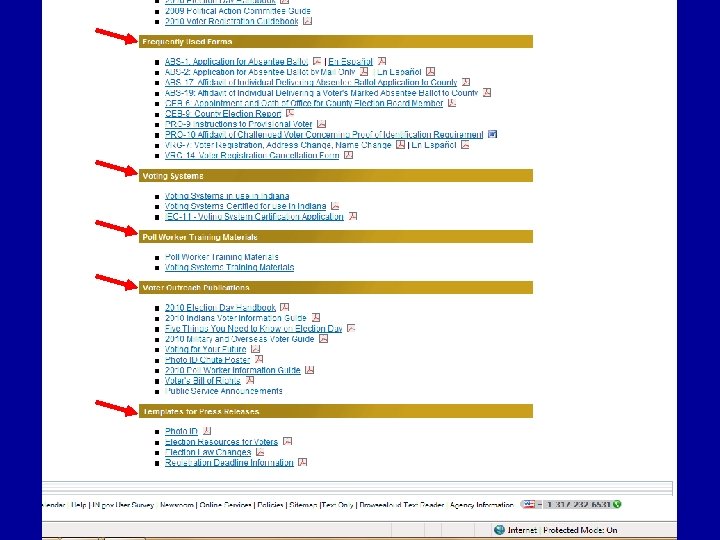Open Election Law Changes press template
This screenshot has height=540, width=720.
[x=208, y=452]
